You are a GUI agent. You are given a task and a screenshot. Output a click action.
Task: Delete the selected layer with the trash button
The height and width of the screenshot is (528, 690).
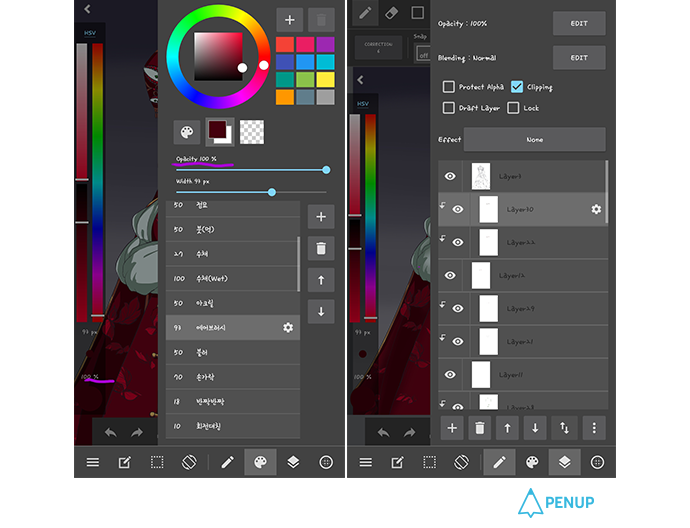[x=480, y=428]
